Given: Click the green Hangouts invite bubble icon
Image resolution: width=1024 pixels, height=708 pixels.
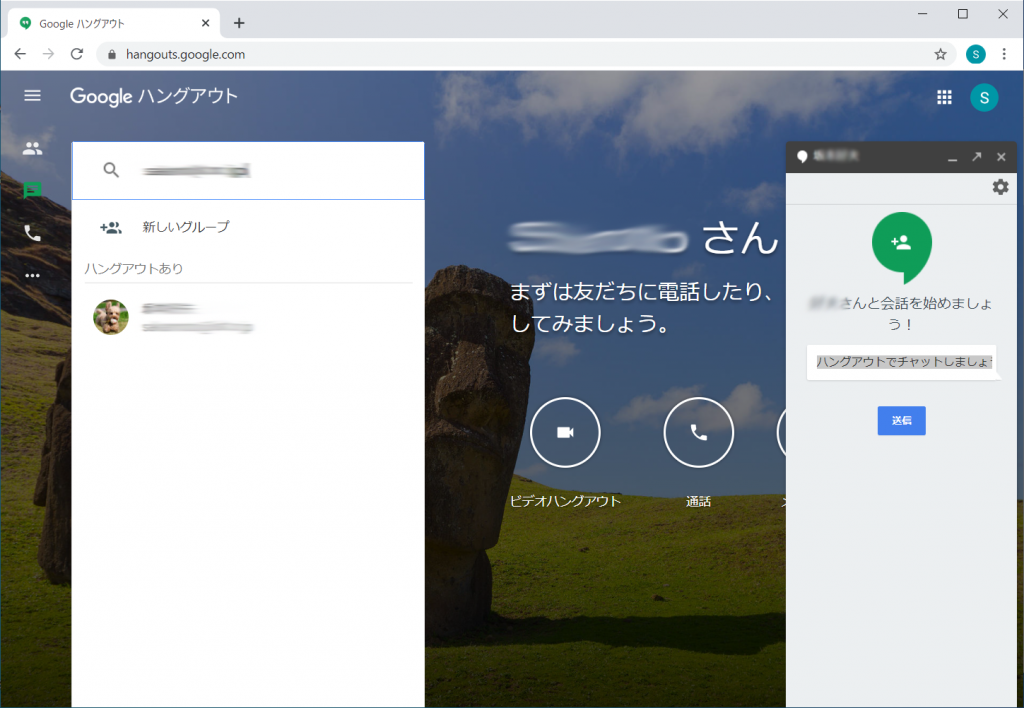Looking at the screenshot, I should pos(902,247).
